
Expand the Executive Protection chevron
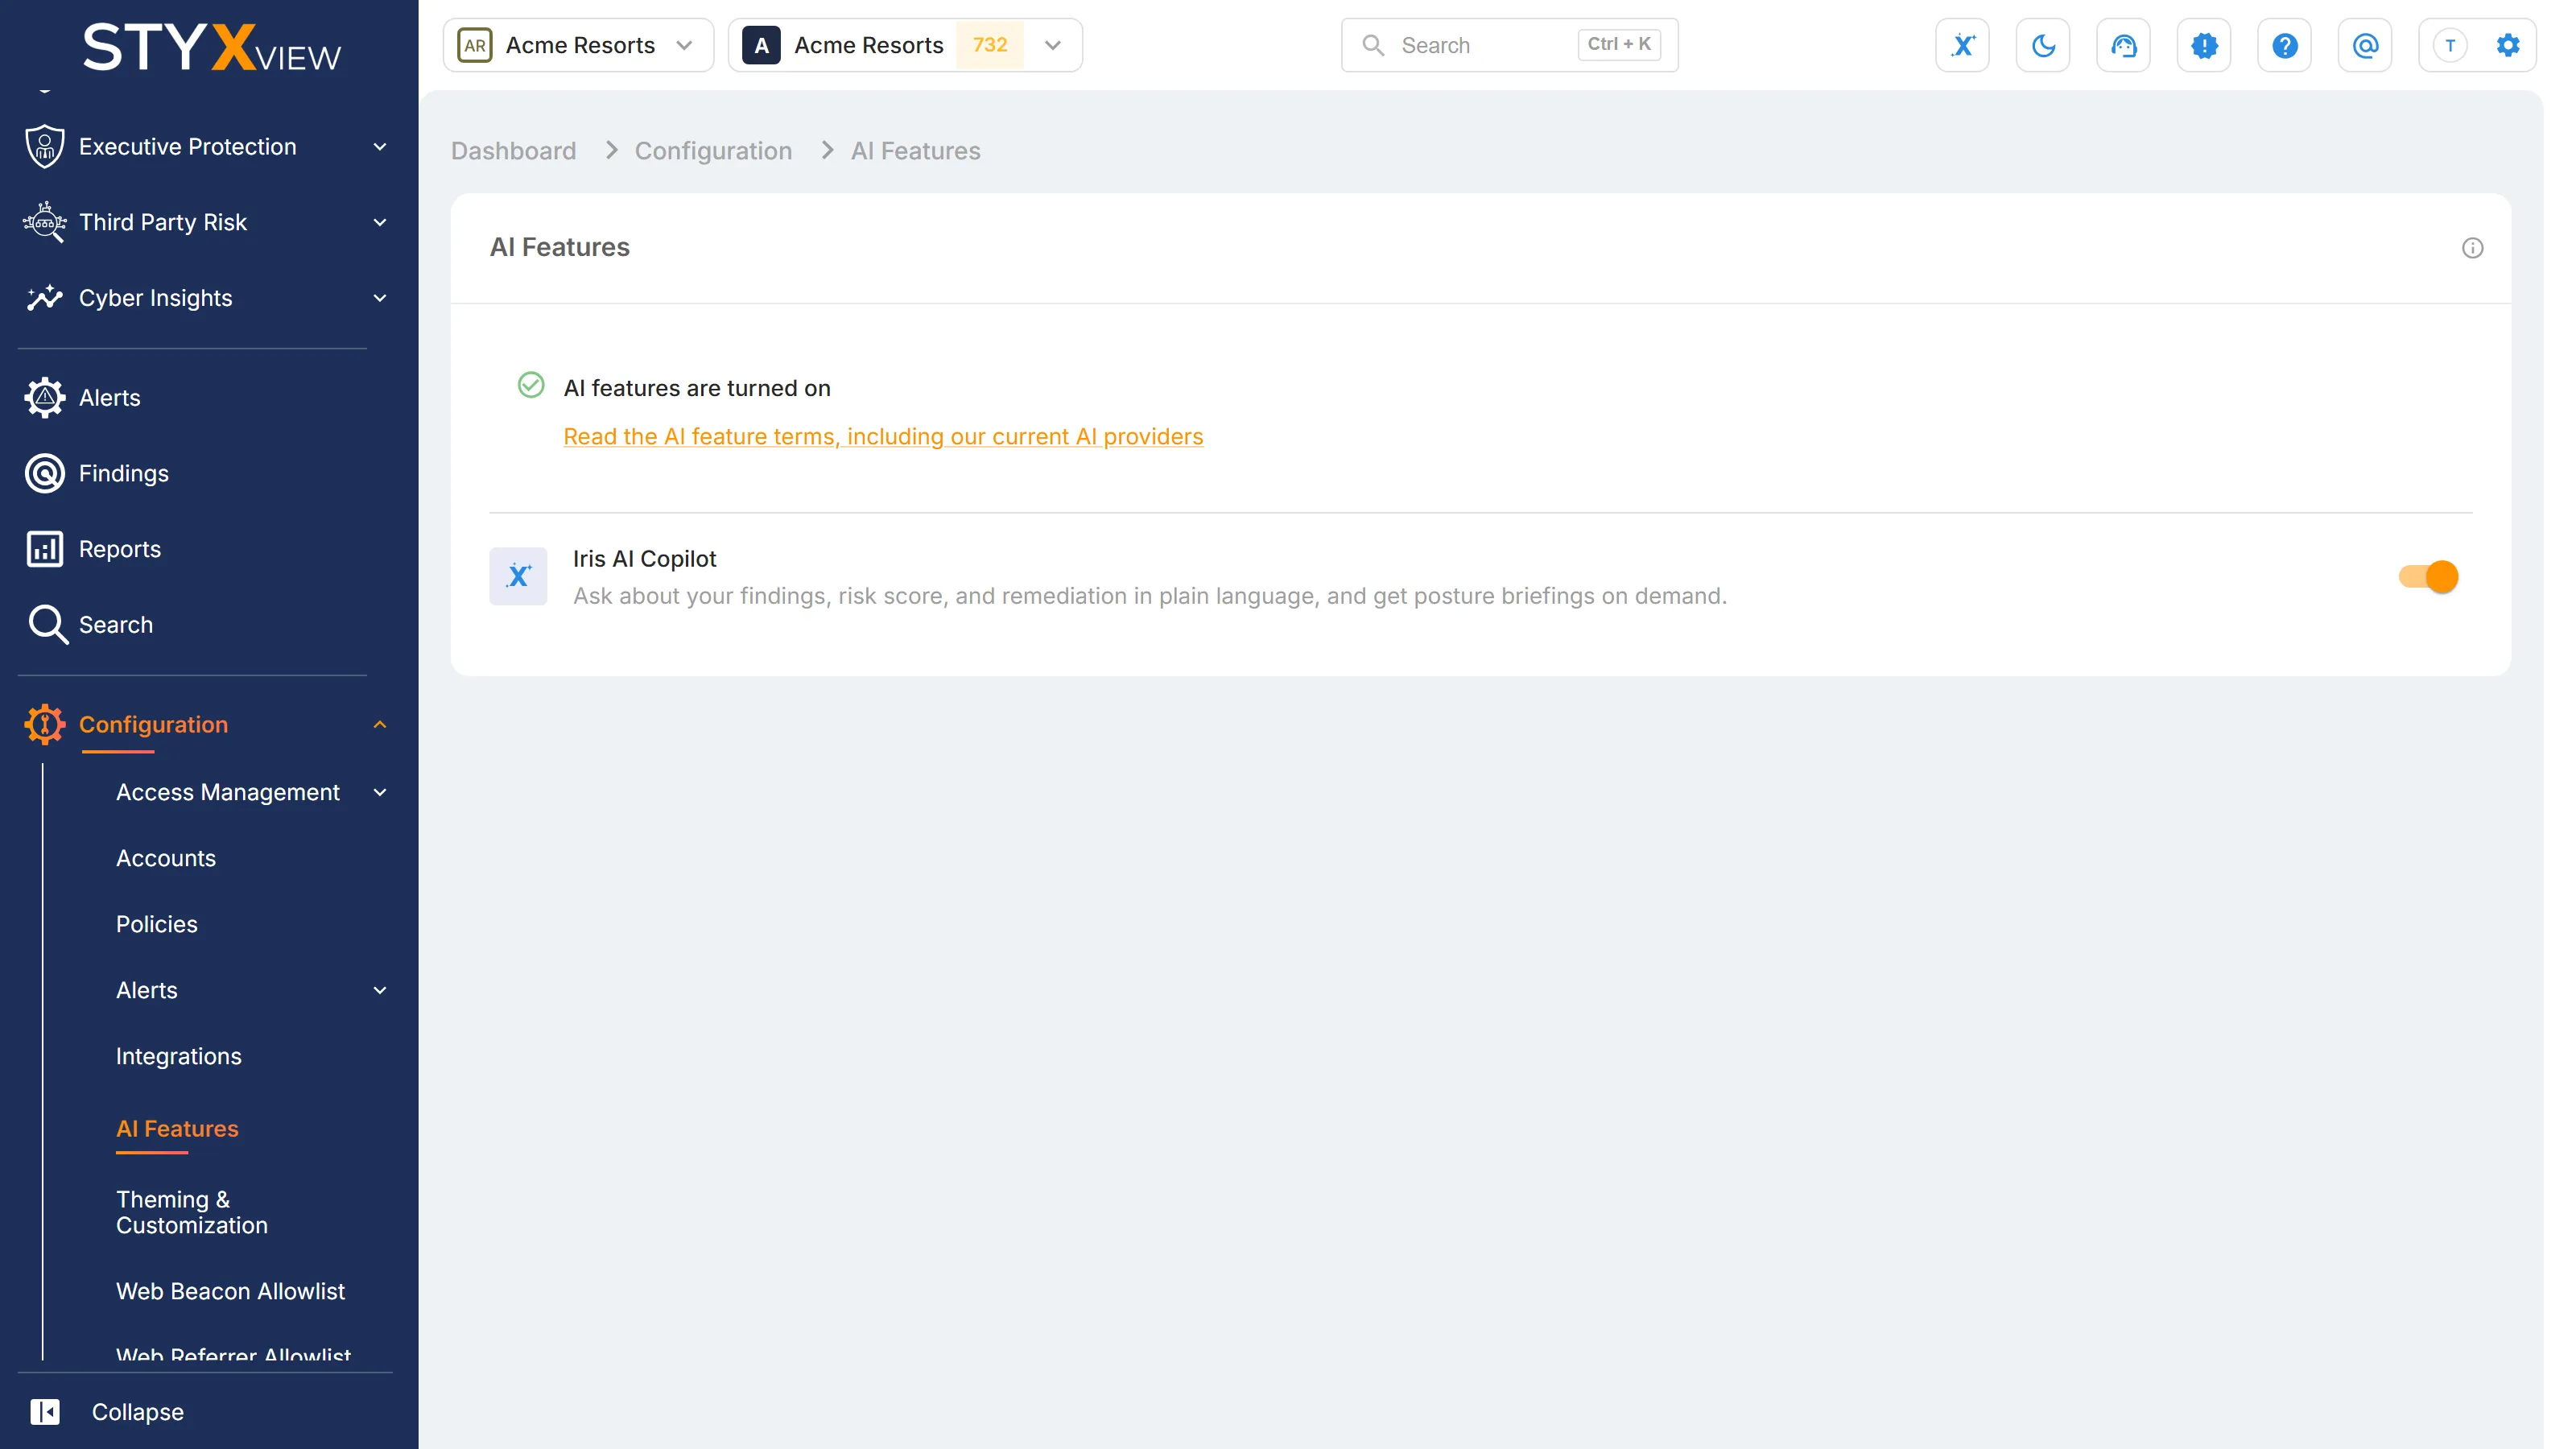point(380,147)
